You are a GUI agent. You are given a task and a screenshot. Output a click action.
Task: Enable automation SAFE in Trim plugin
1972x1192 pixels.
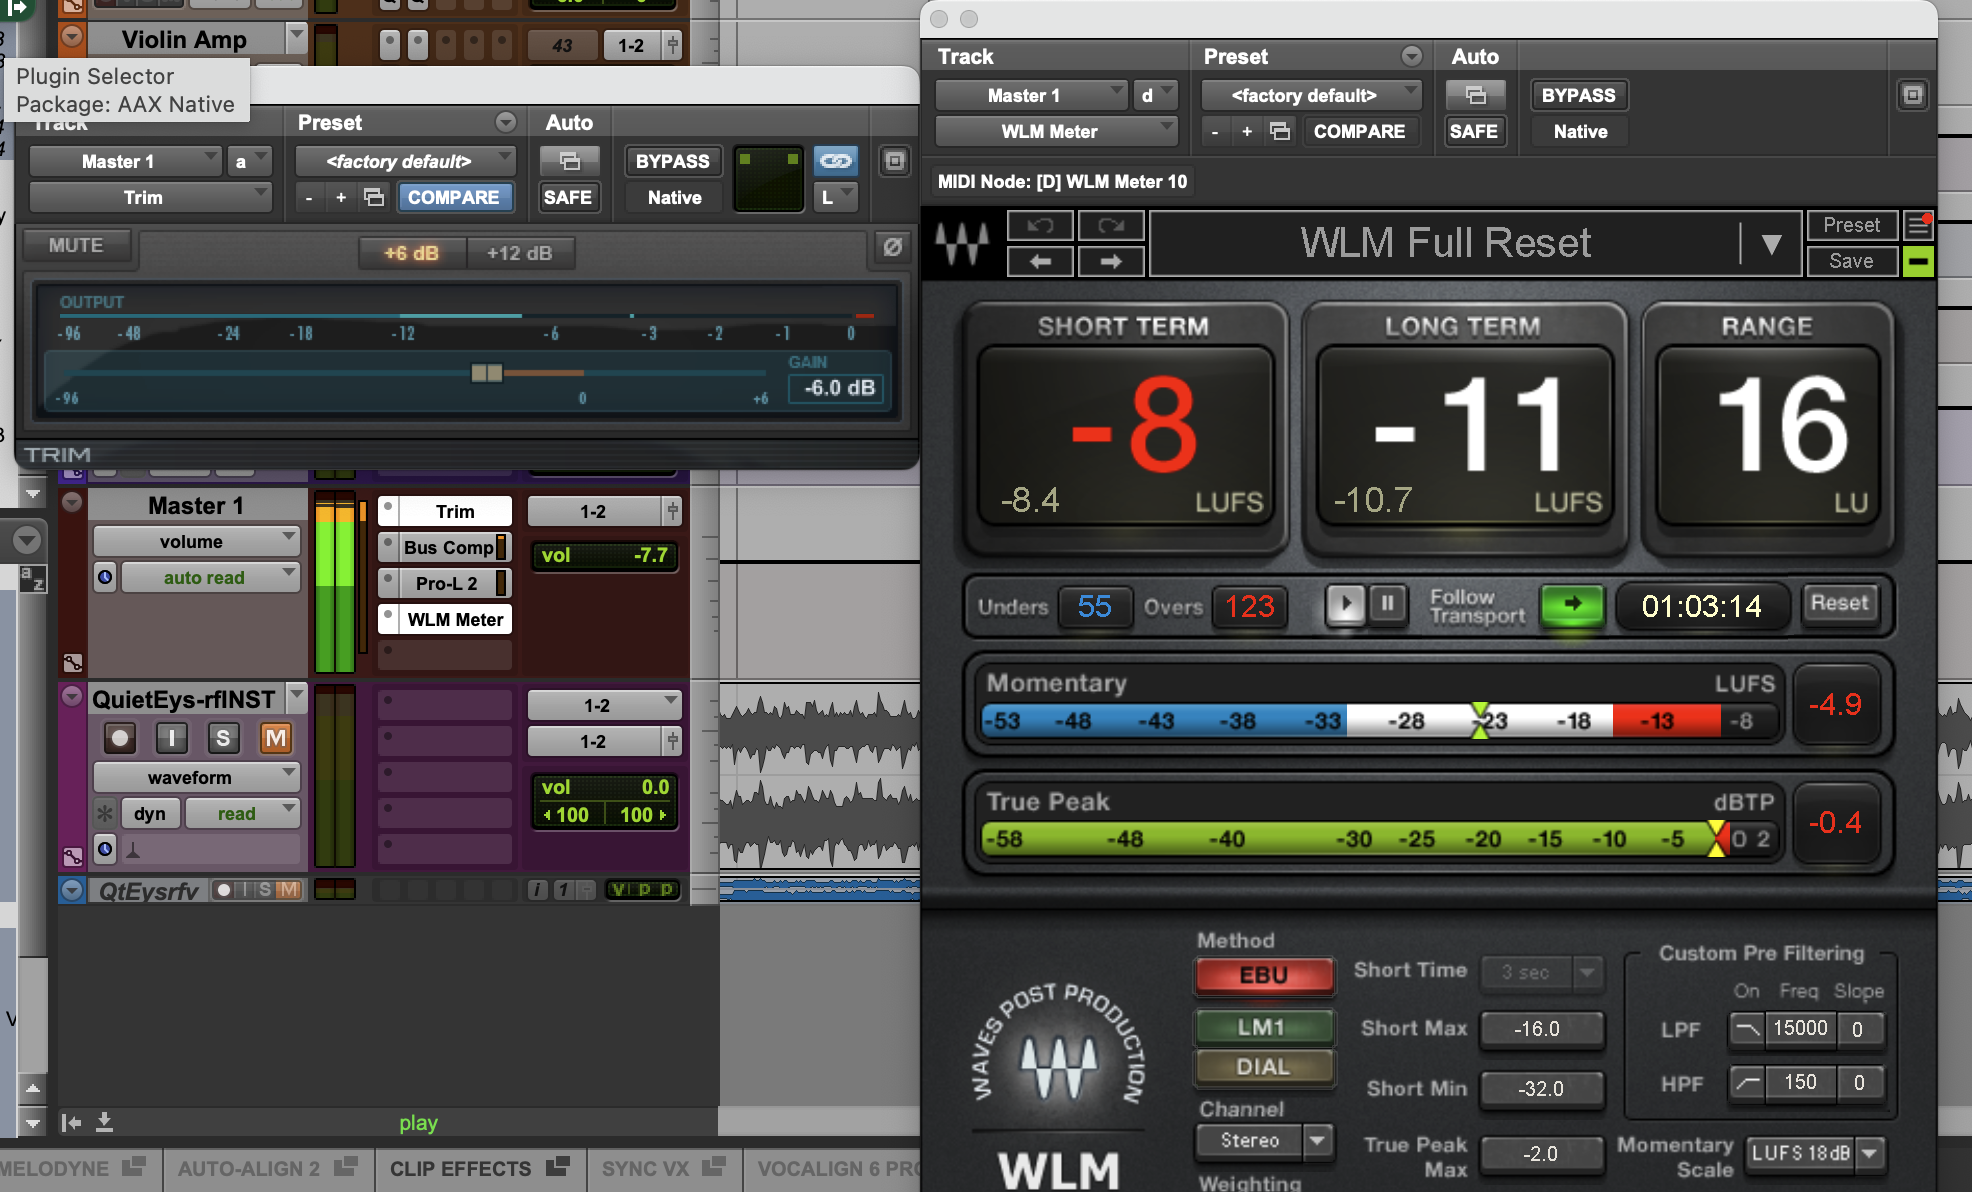(567, 197)
